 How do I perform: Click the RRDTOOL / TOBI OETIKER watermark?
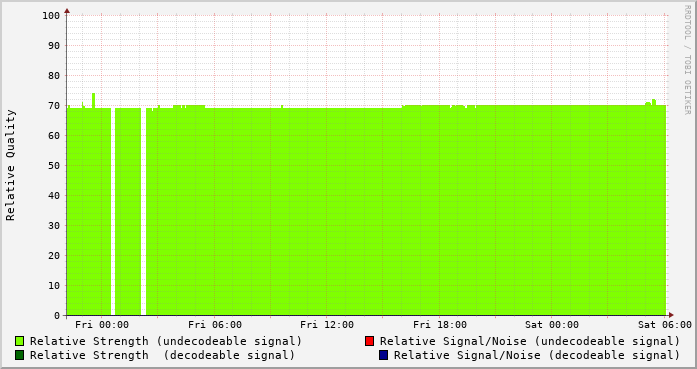click(x=687, y=60)
